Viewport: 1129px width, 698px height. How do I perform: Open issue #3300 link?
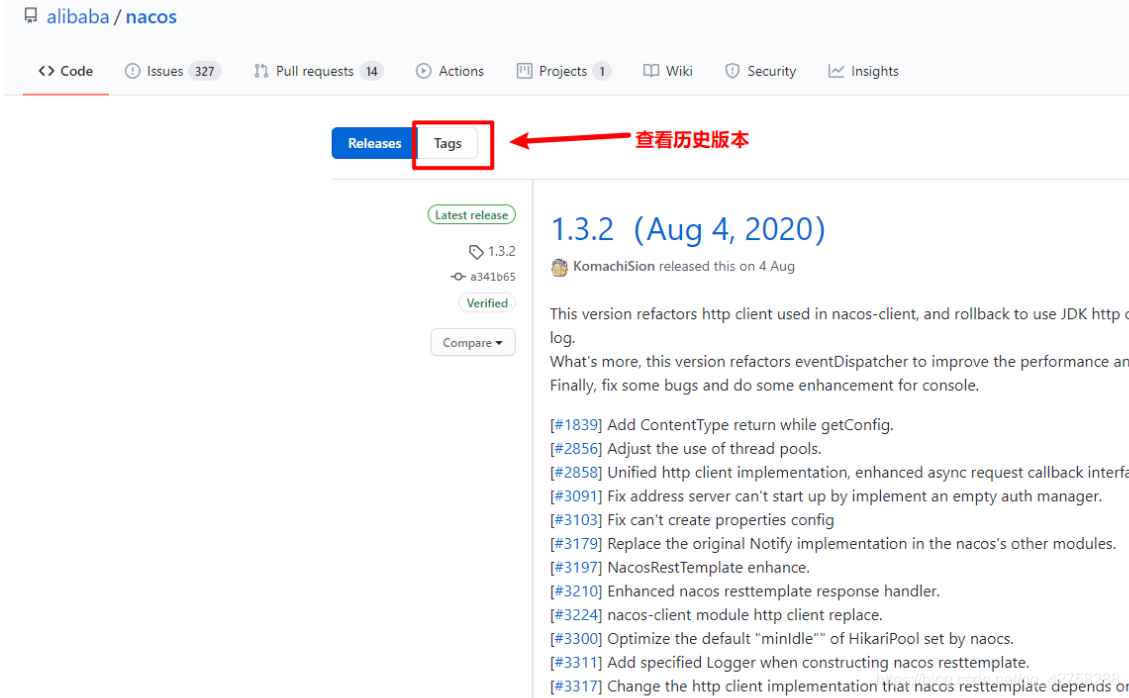(576, 639)
